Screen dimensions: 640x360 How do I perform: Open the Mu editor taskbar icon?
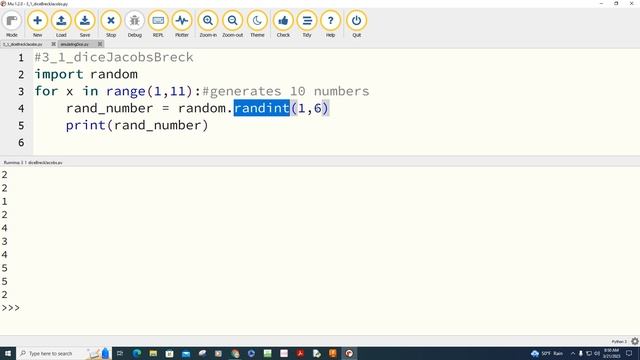pyautogui.click(x=349, y=353)
